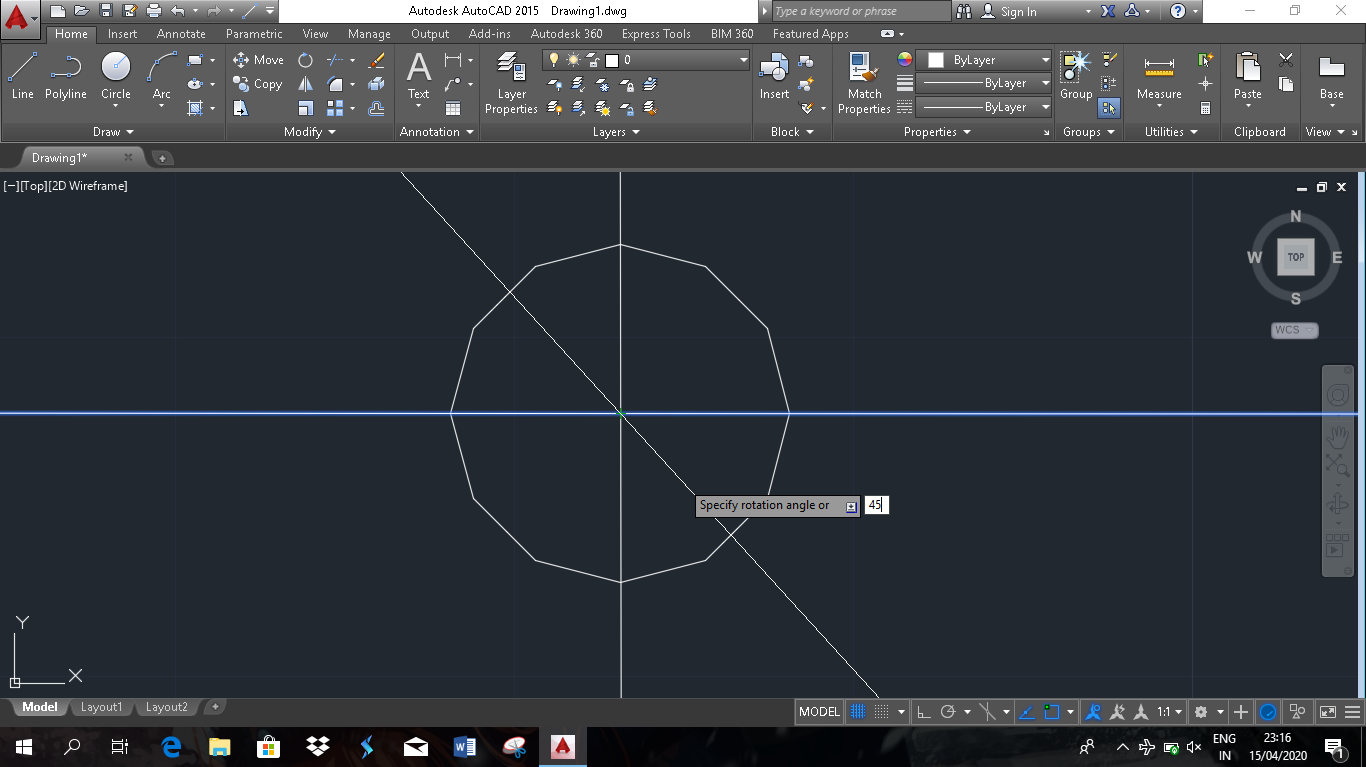Switch to the Insert ribbon tab
Image resolution: width=1366 pixels, height=767 pixels.
click(122, 33)
